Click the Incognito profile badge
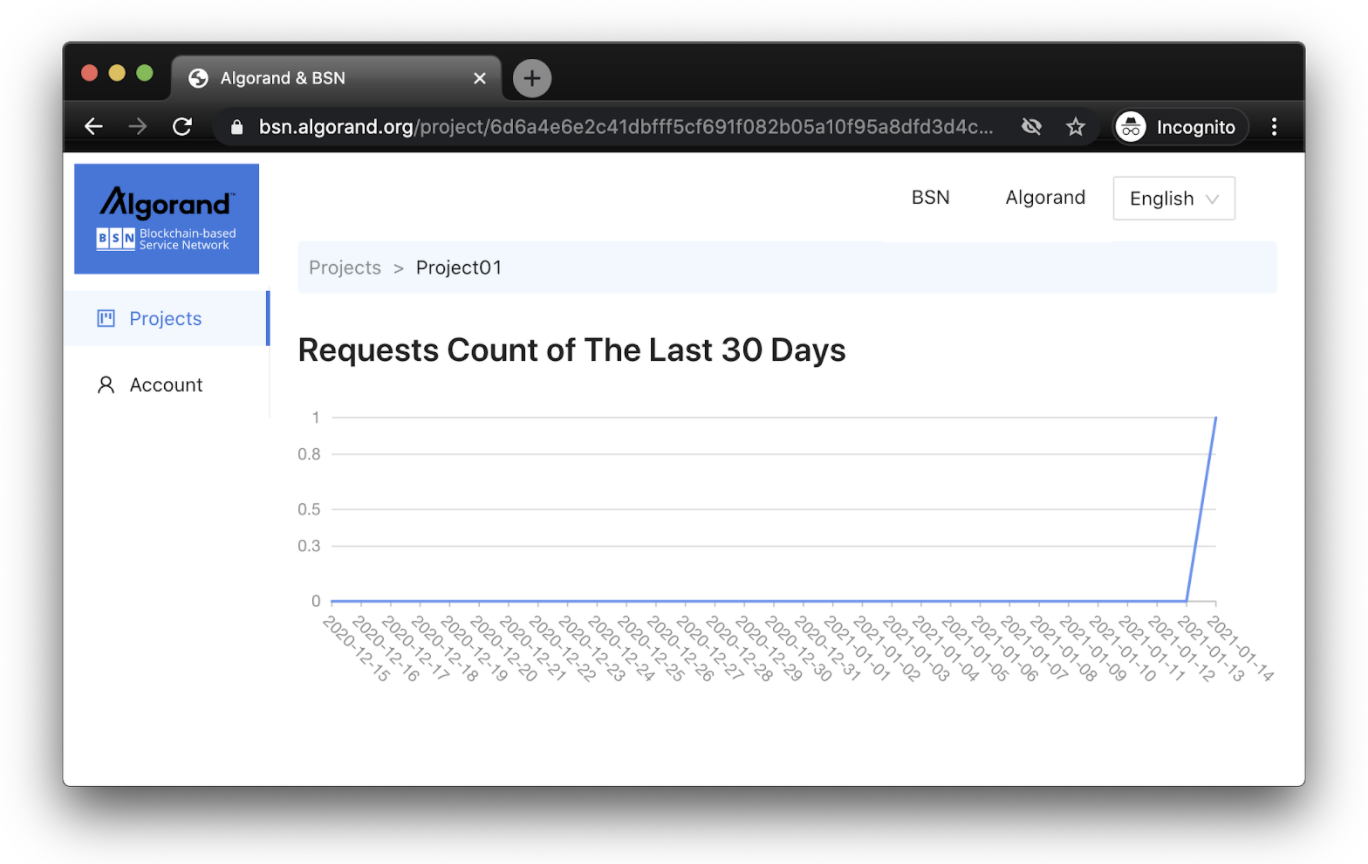 click(1181, 127)
